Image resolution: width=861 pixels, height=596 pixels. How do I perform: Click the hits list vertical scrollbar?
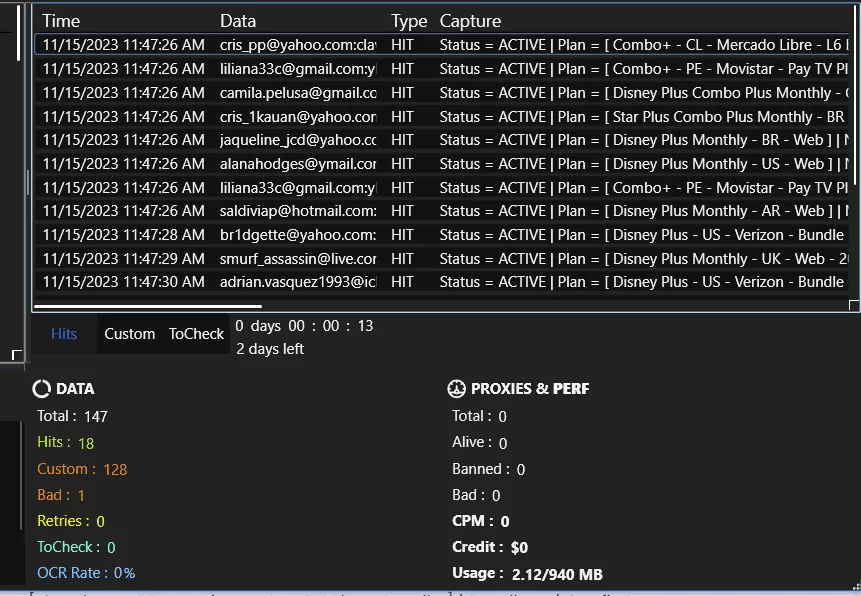pyautogui.click(x=855, y=93)
